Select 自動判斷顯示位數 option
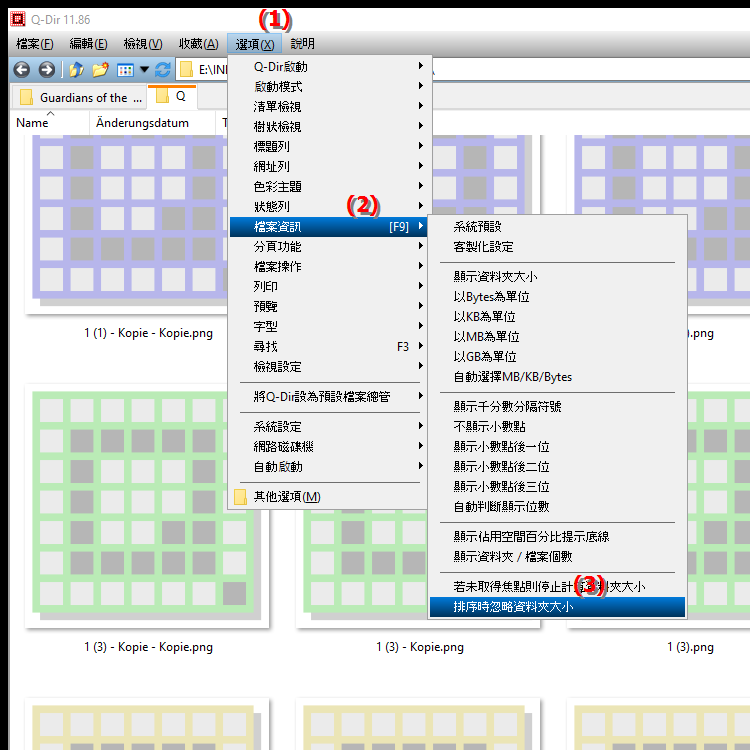Viewport: 750px width, 750px height. click(x=557, y=507)
